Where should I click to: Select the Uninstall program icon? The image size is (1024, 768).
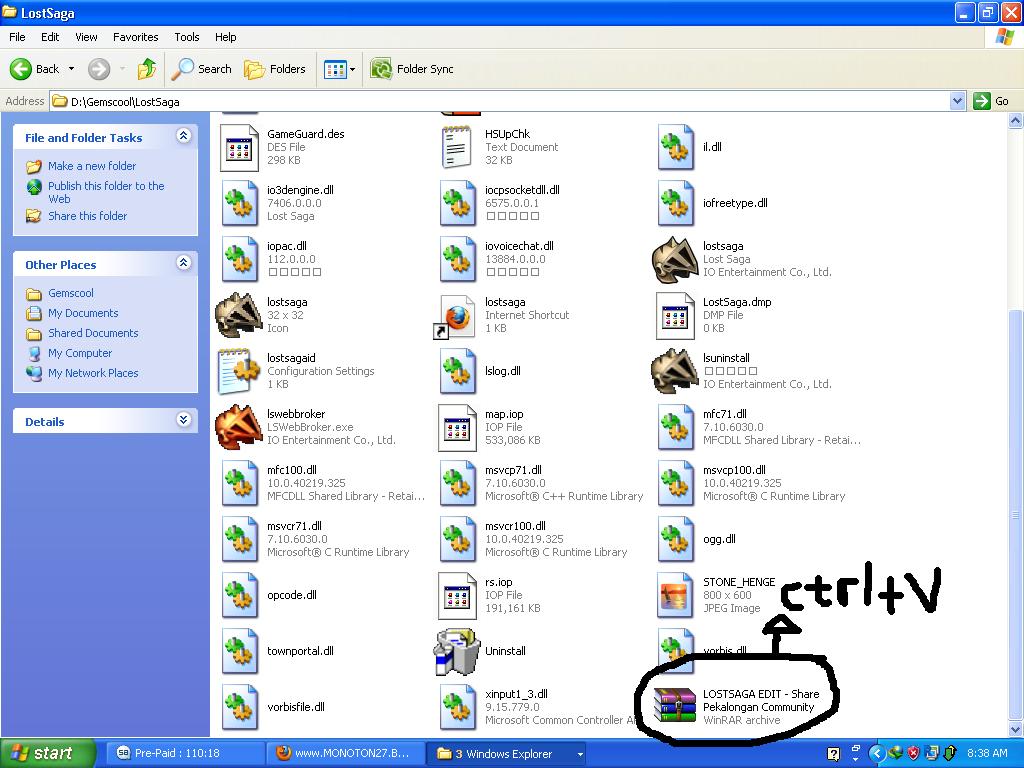pos(457,652)
